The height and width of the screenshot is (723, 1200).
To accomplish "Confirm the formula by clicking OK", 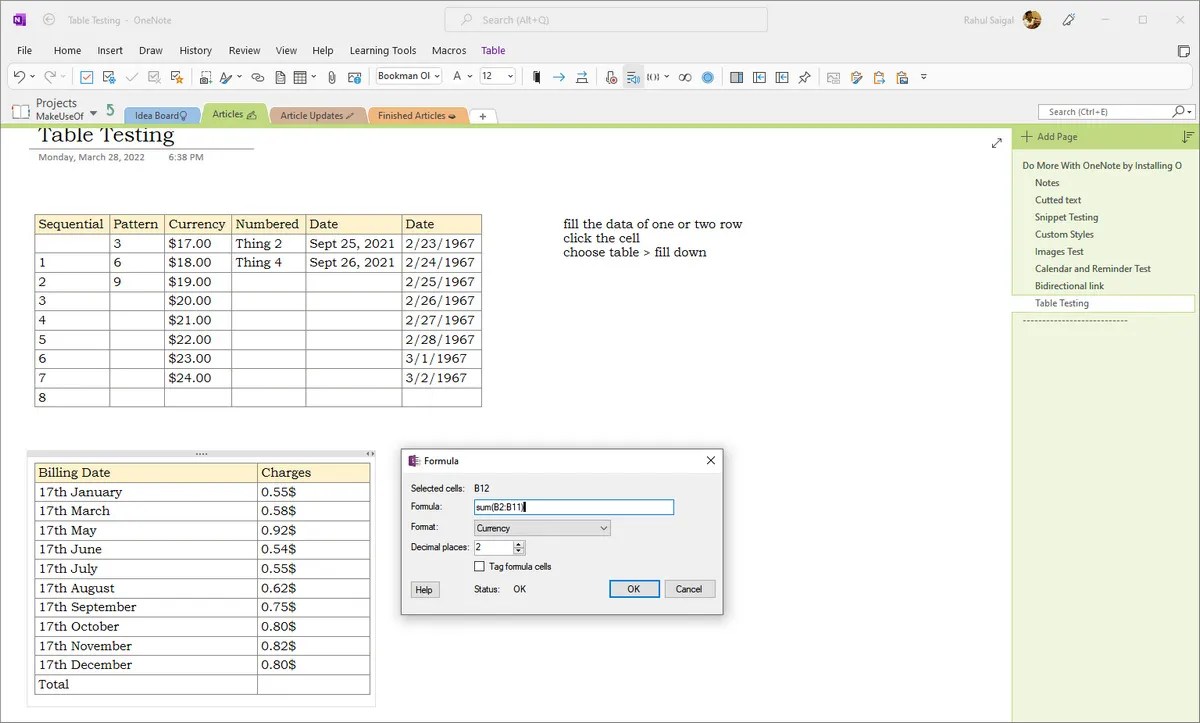I will pos(634,589).
